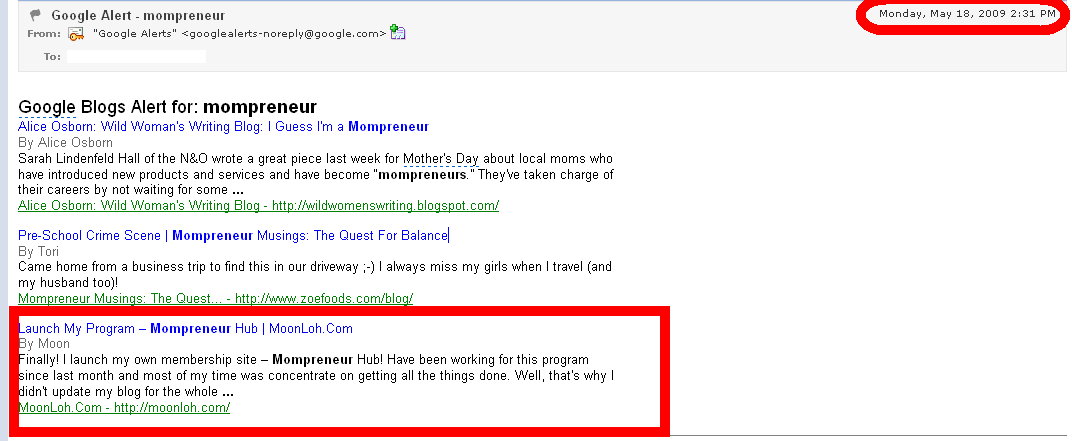Click the membership site snippet paragraph

click(x=316, y=376)
